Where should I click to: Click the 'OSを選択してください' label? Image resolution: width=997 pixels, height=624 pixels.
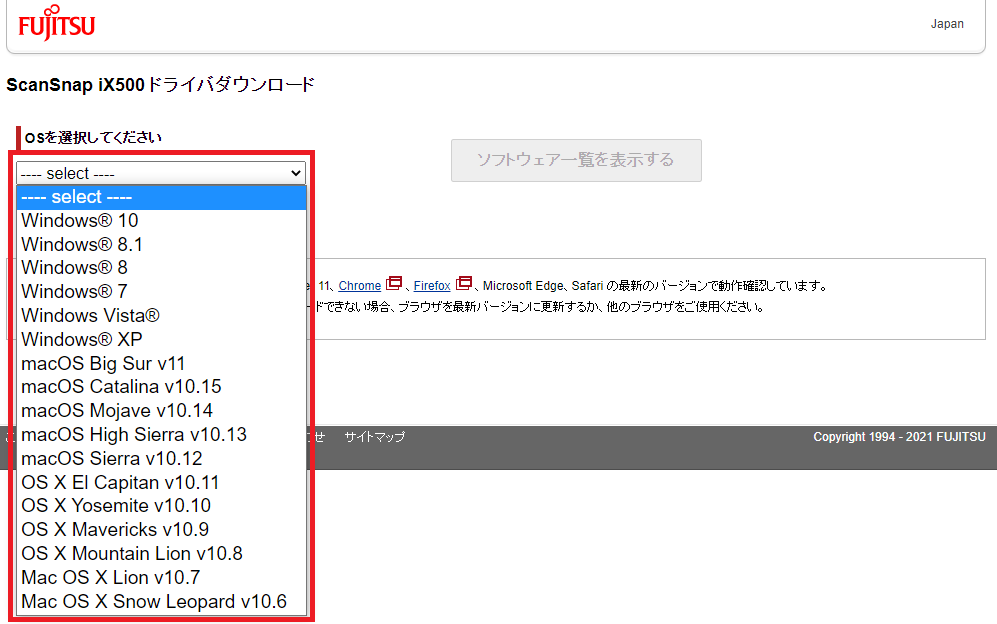93,137
